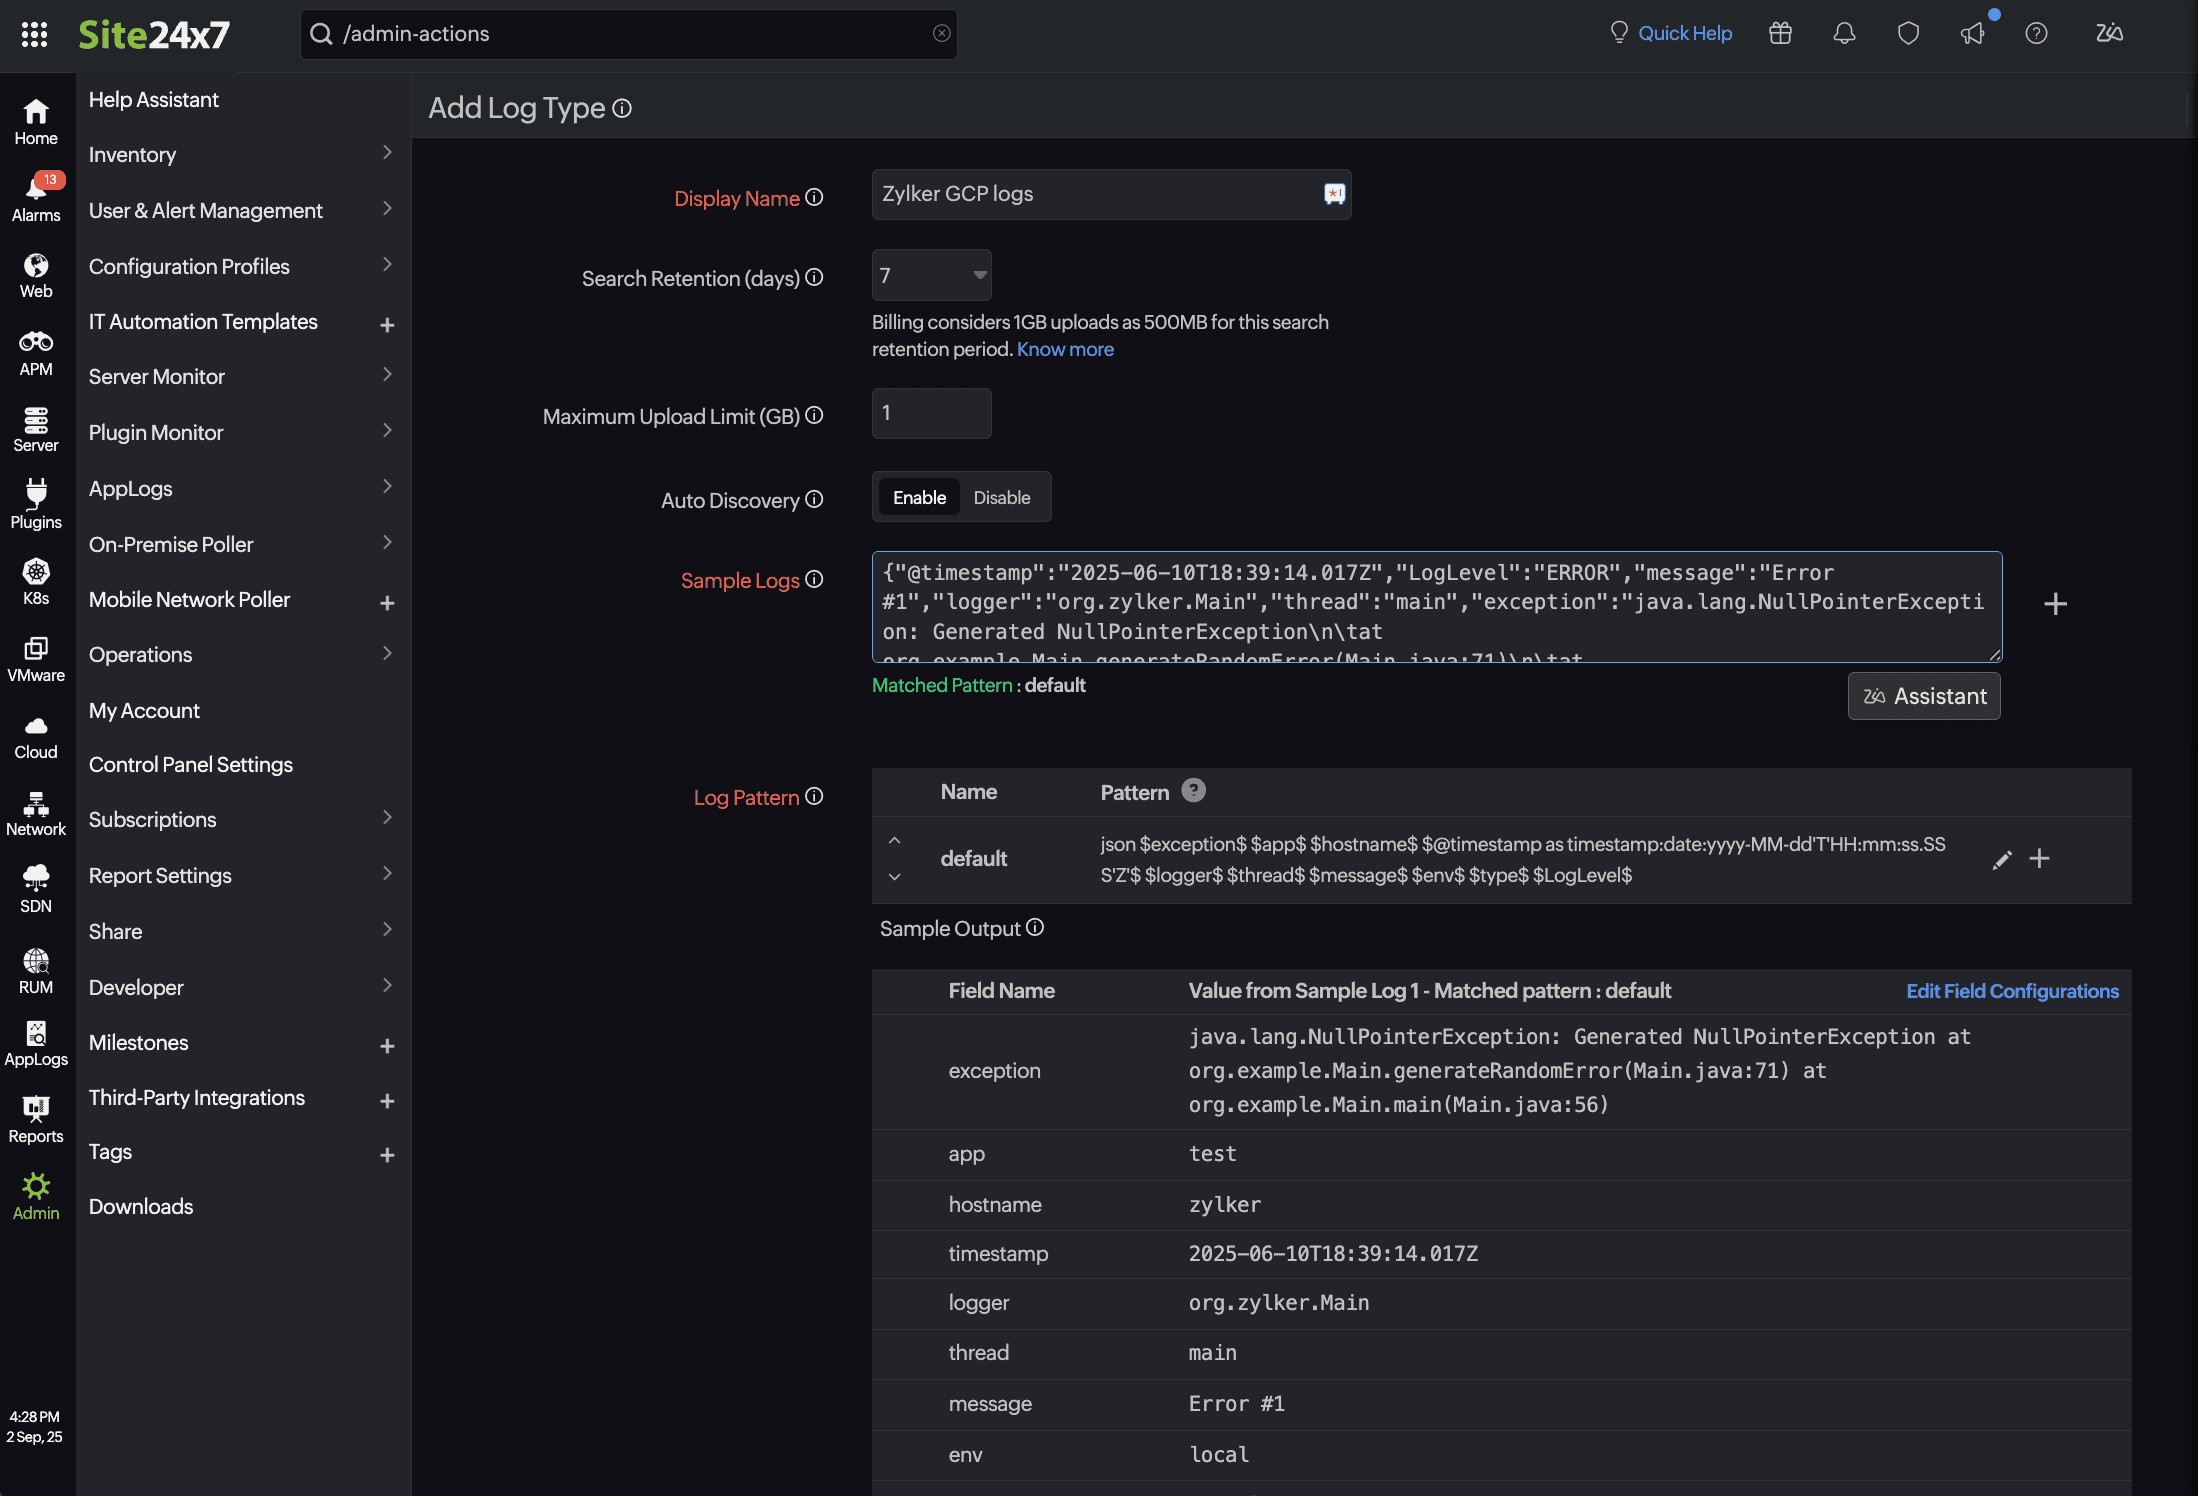Select Enable for Auto Discovery
Viewport: 2198px width, 1496px height.
point(919,497)
